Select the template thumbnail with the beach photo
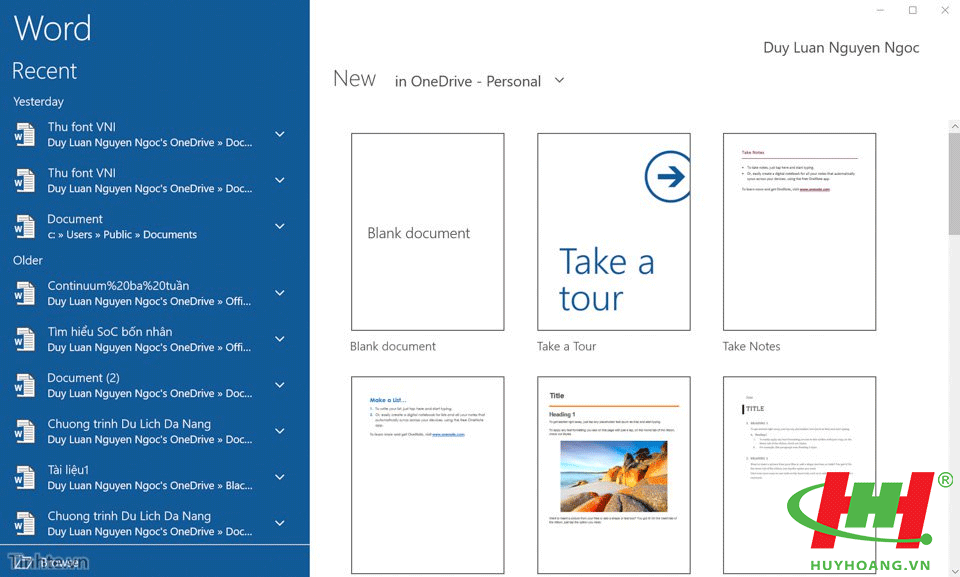960x577 pixels. [613, 475]
